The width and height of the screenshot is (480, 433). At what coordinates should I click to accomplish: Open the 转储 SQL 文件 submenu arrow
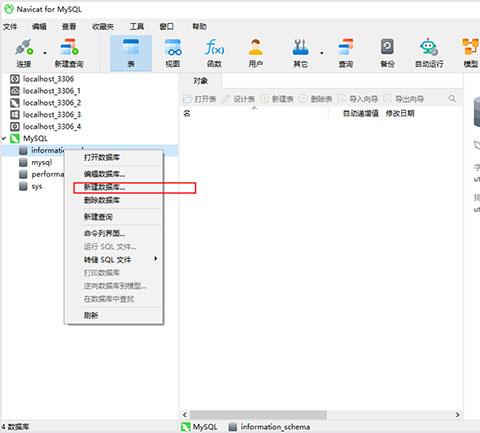(x=156, y=259)
